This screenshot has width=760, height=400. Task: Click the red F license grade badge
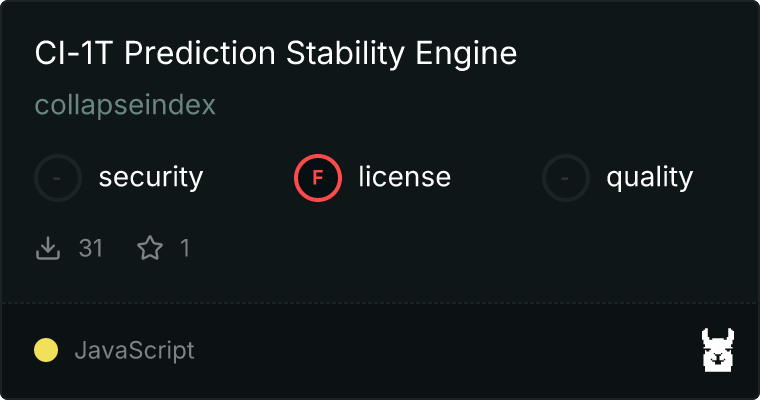318,178
